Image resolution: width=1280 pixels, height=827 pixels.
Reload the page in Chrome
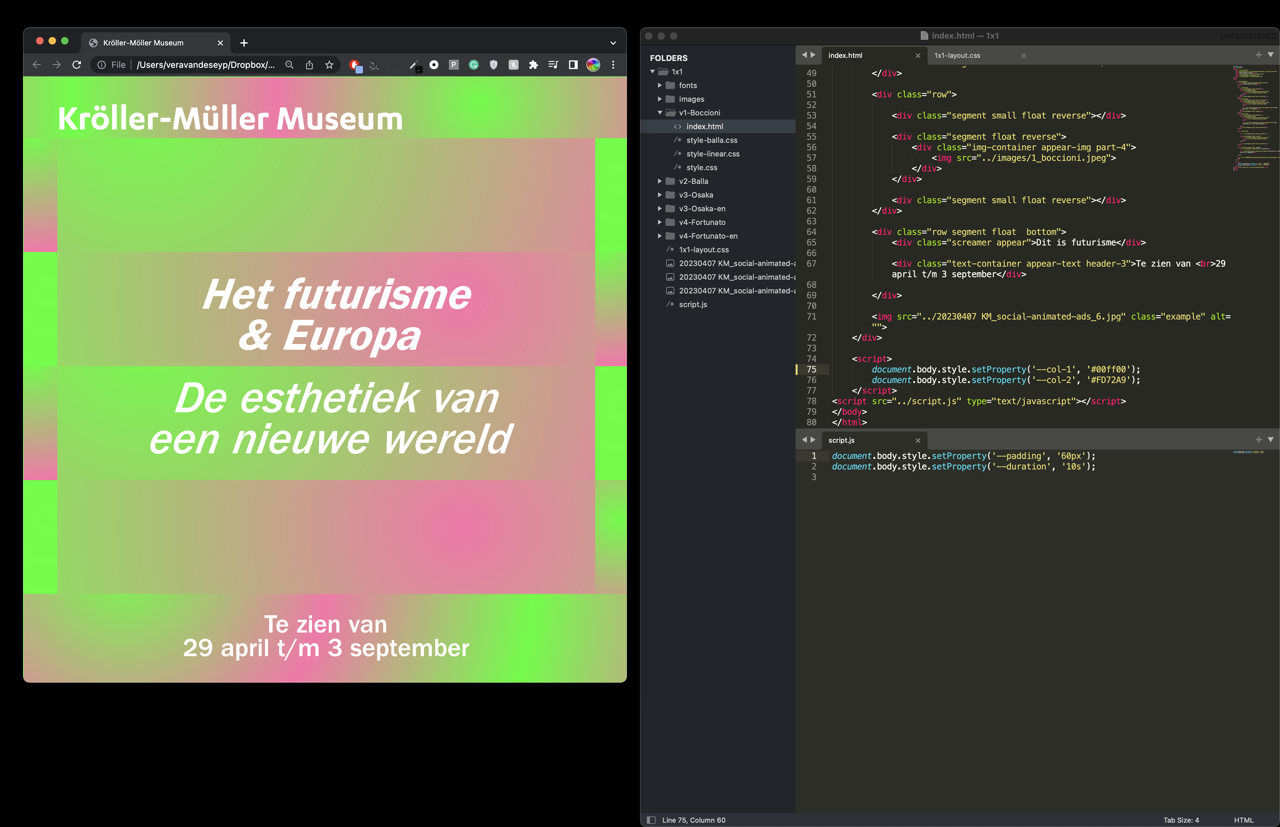[77, 65]
